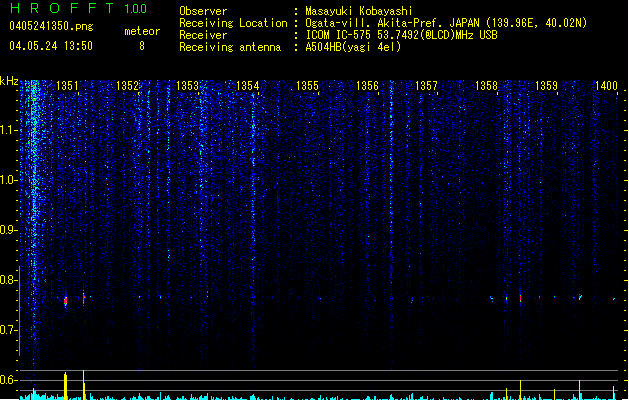The width and height of the screenshot is (629, 400).
Task: Click the red meteor echo just before 1351
Action: click(66, 302)
